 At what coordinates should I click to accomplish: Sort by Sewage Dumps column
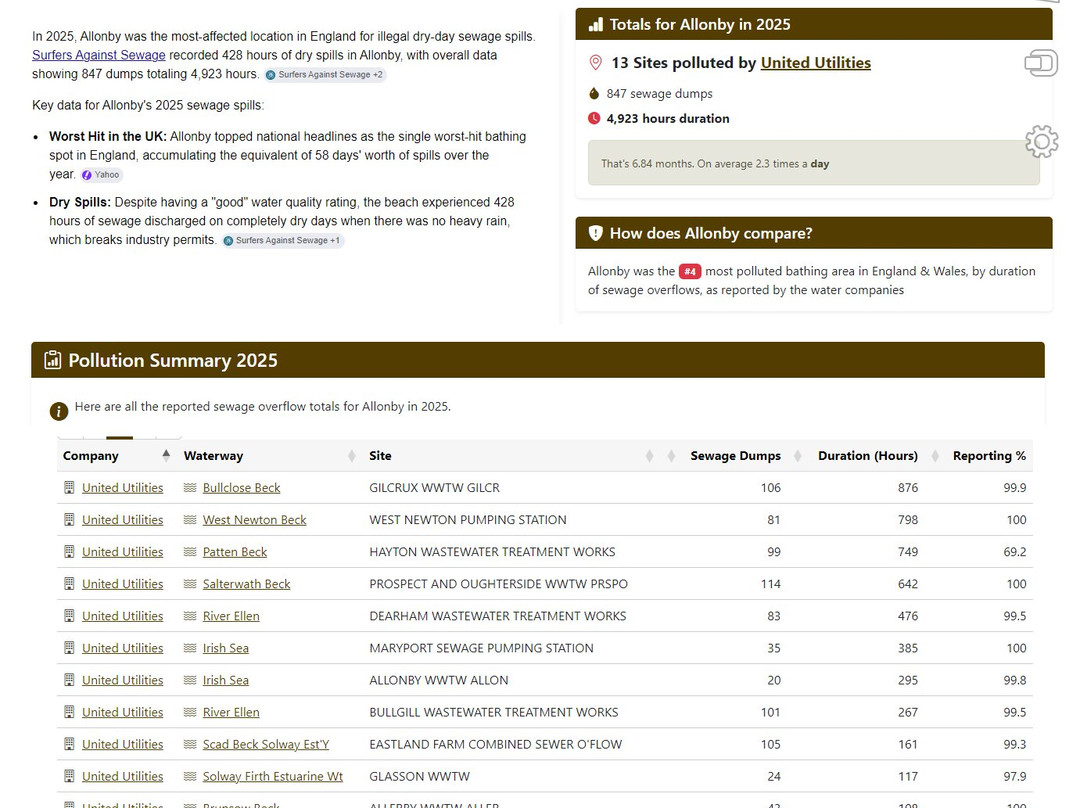click(736, 455)
